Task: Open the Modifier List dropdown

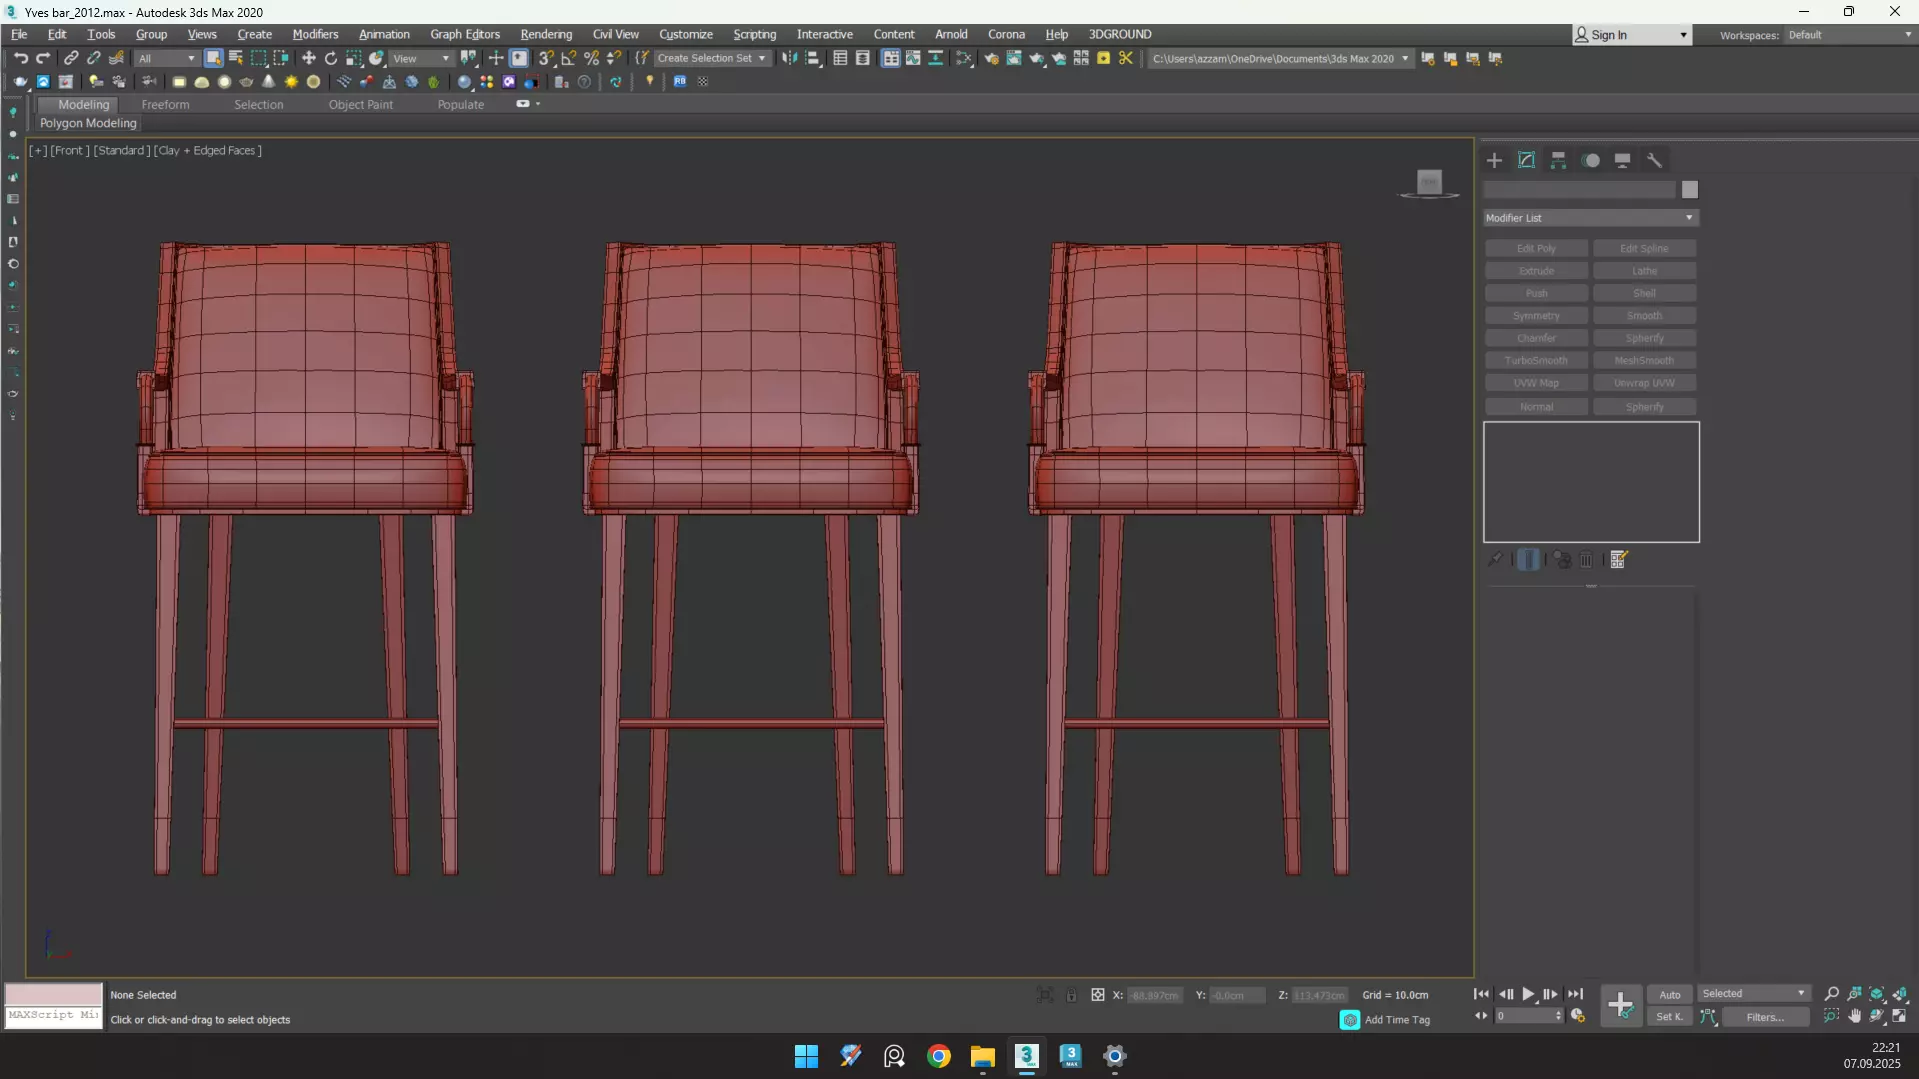Action: 1590,218
